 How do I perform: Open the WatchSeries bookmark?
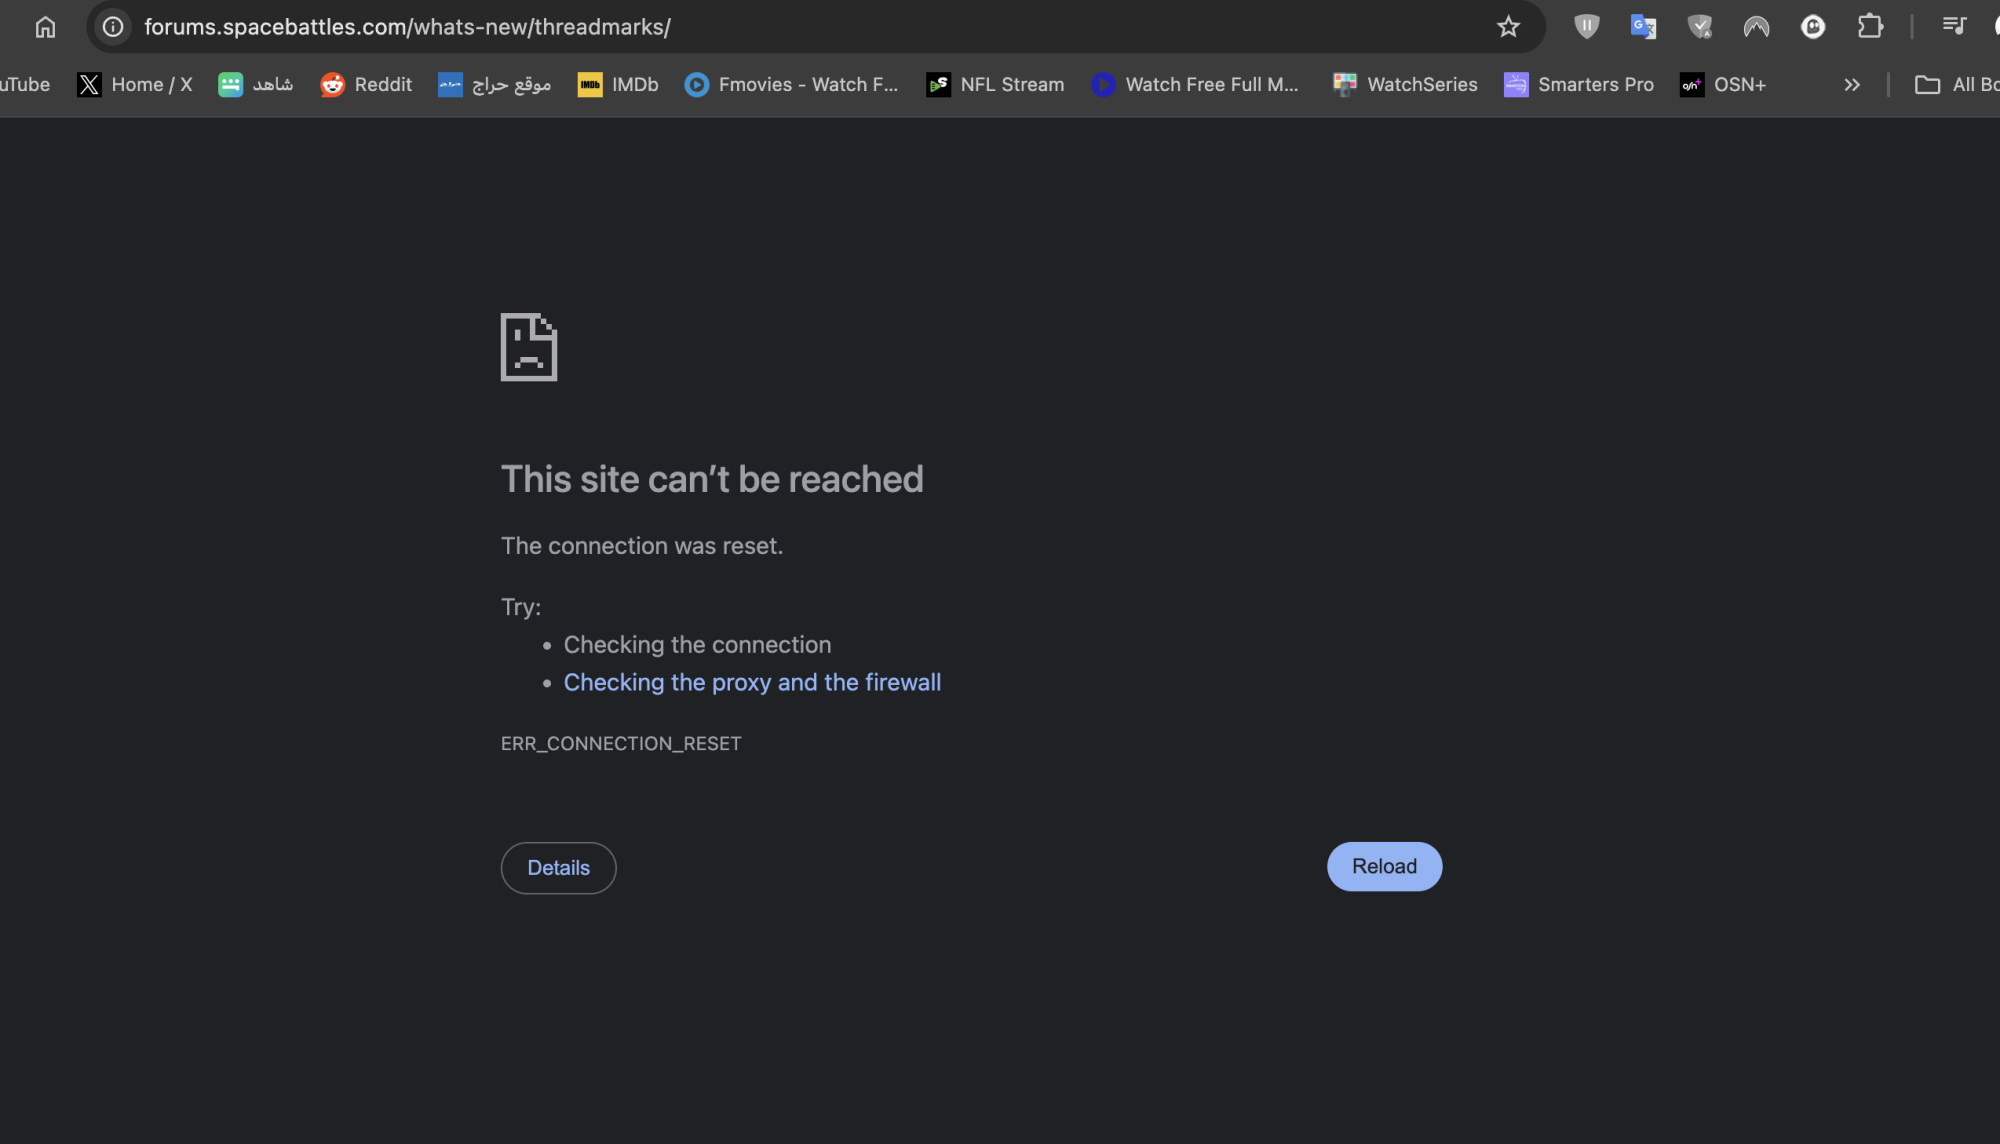[1404, 85]
